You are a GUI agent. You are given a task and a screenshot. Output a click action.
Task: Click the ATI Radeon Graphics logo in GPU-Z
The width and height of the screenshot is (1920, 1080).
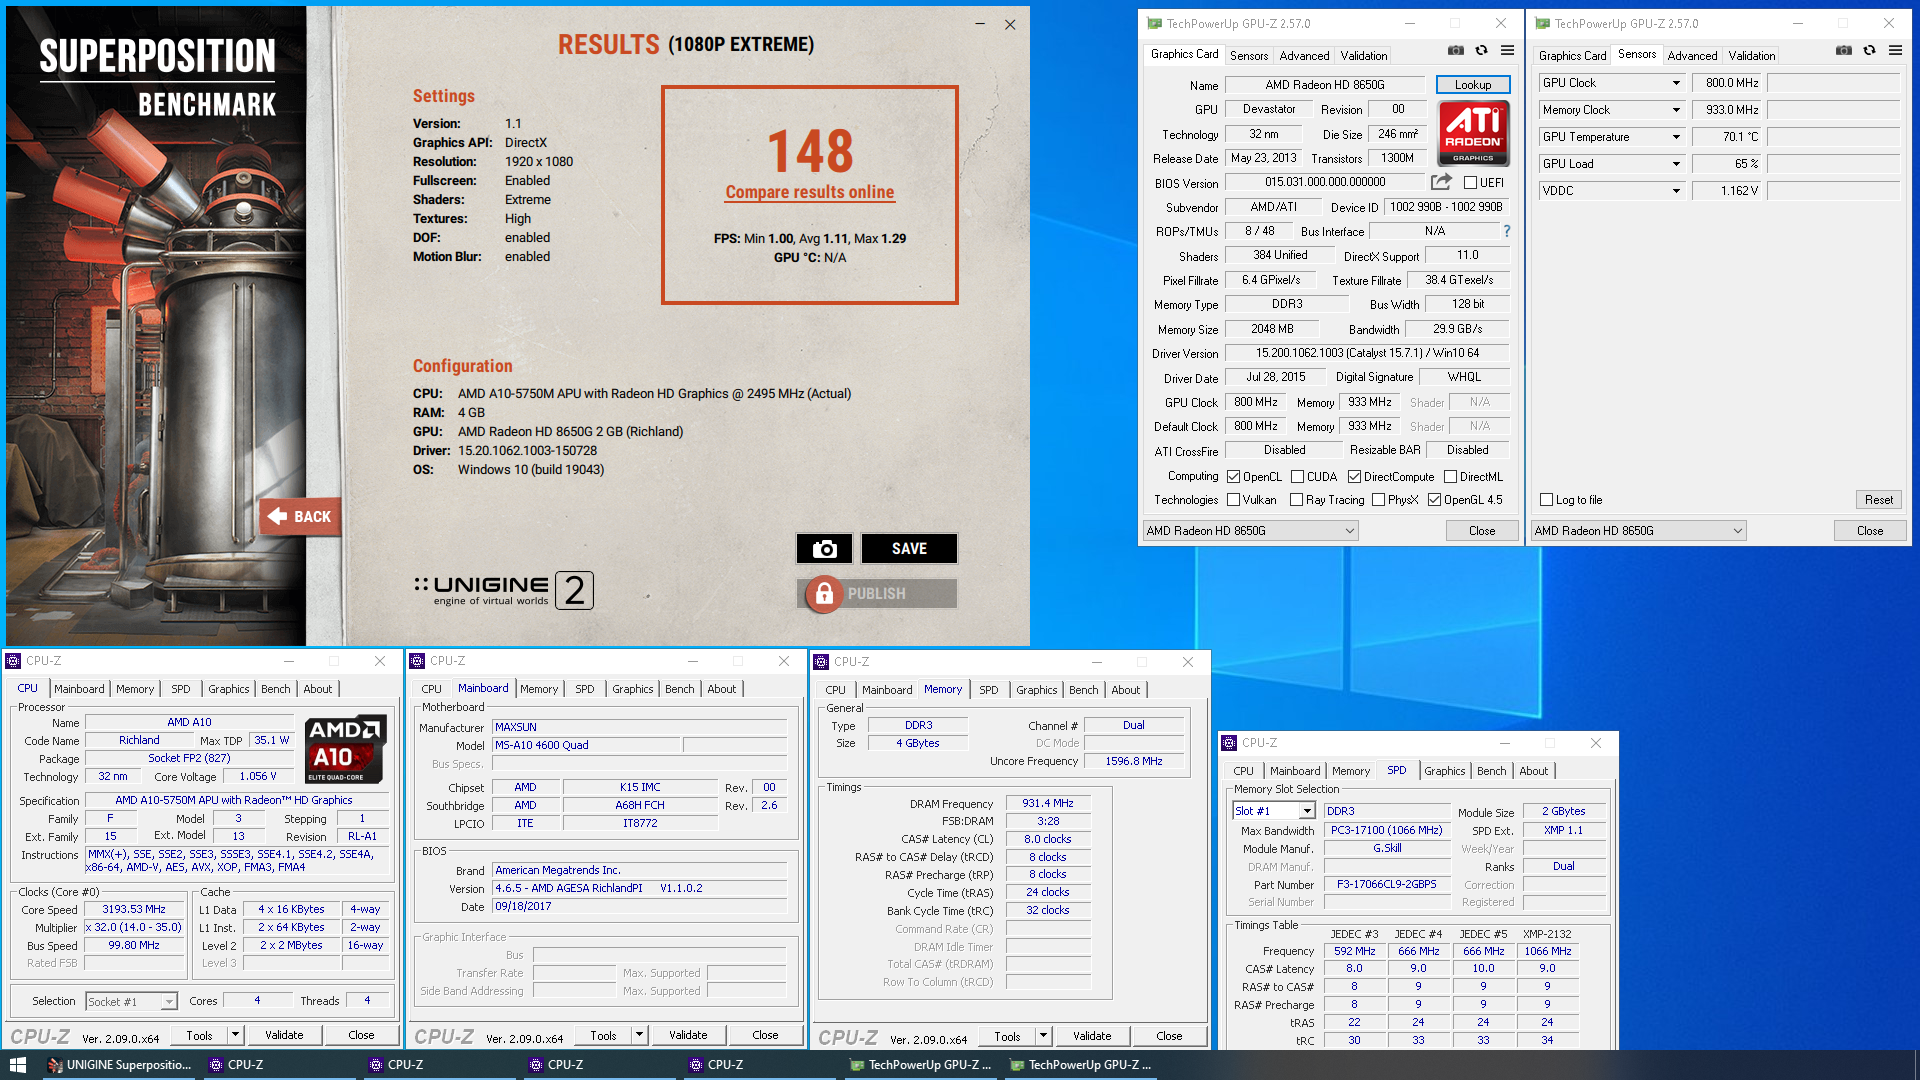click(1473, 133)
